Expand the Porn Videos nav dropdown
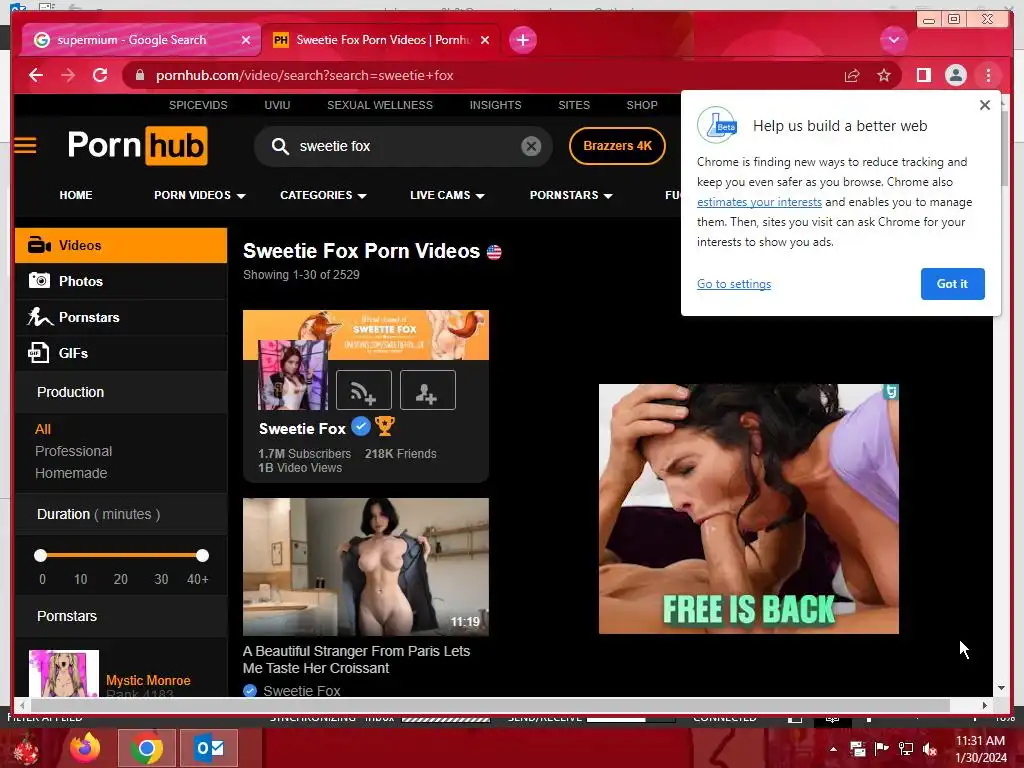The height and width of the screenshot is (768, 1024). pos(199,195)
